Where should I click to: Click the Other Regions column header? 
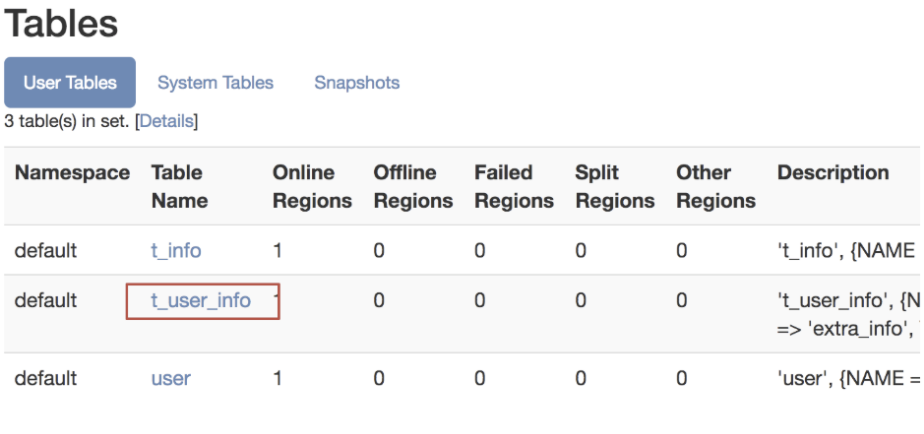[x=716, y=186]
